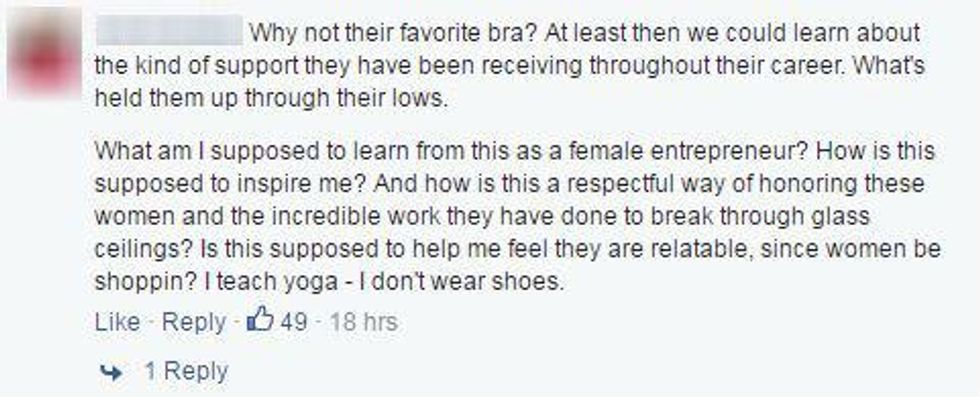Image resolution: width=980 pixels, height=397 pixels.
Task: Open the blurred commenter profile picture
Action: tap(44, 53)
